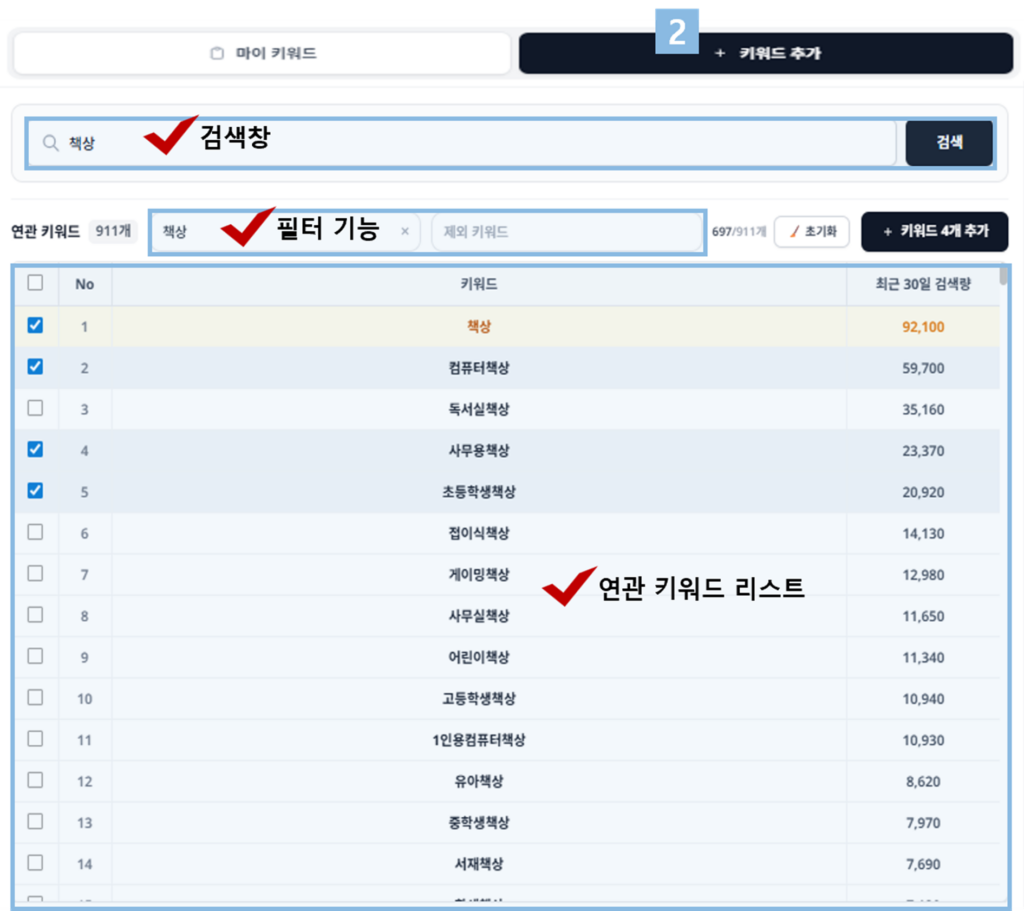
Task: Toggle the select-all checkbox in table header
Action: point(36,284)
